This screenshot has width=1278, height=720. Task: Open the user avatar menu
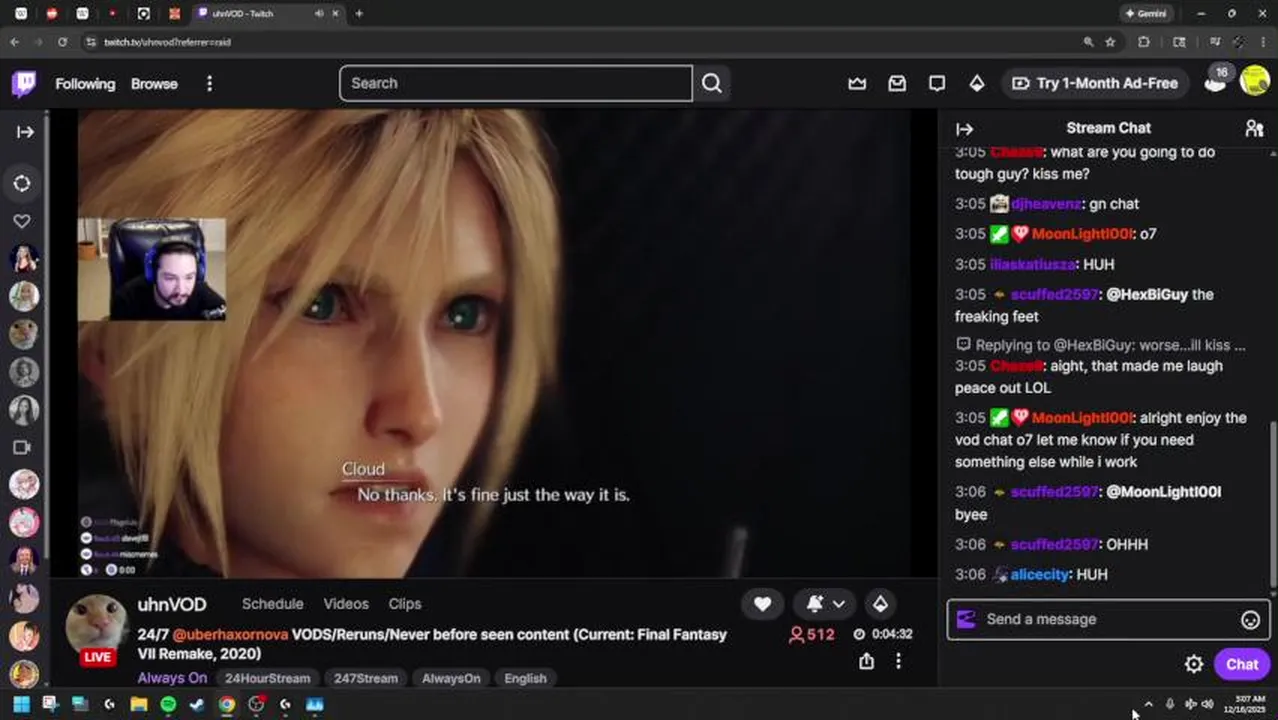coord(1255,81)
